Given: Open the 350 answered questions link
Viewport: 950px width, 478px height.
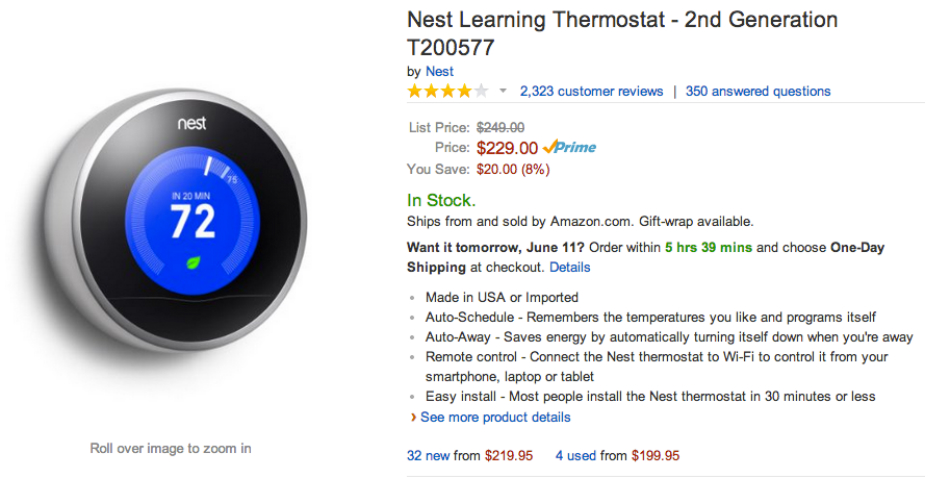Looking at the screenshot, I should click(758, 91).
